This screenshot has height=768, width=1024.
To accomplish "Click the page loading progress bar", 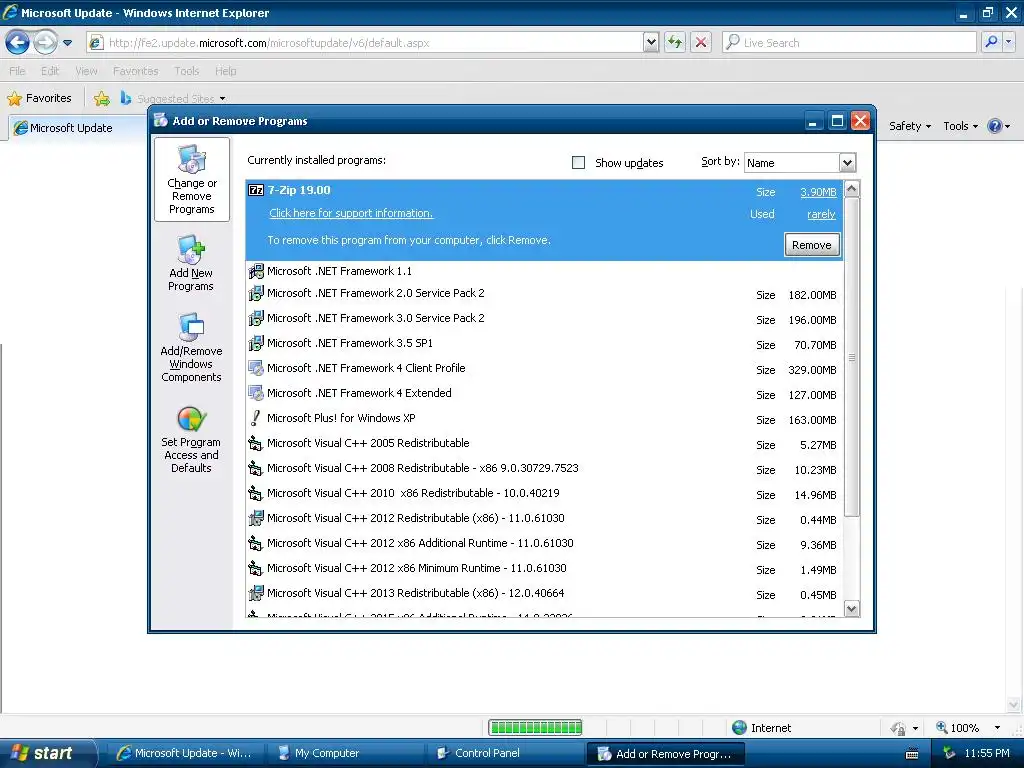I will pyautogui.click(x=536, y=728).
